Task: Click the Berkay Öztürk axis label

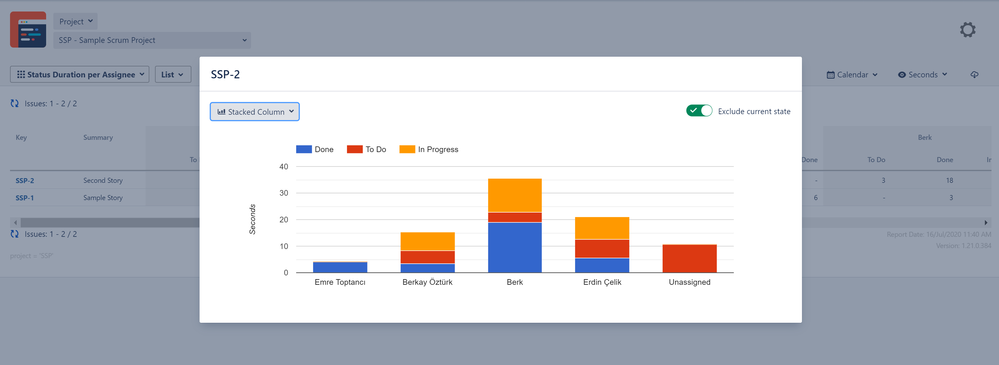Action: 428,282
